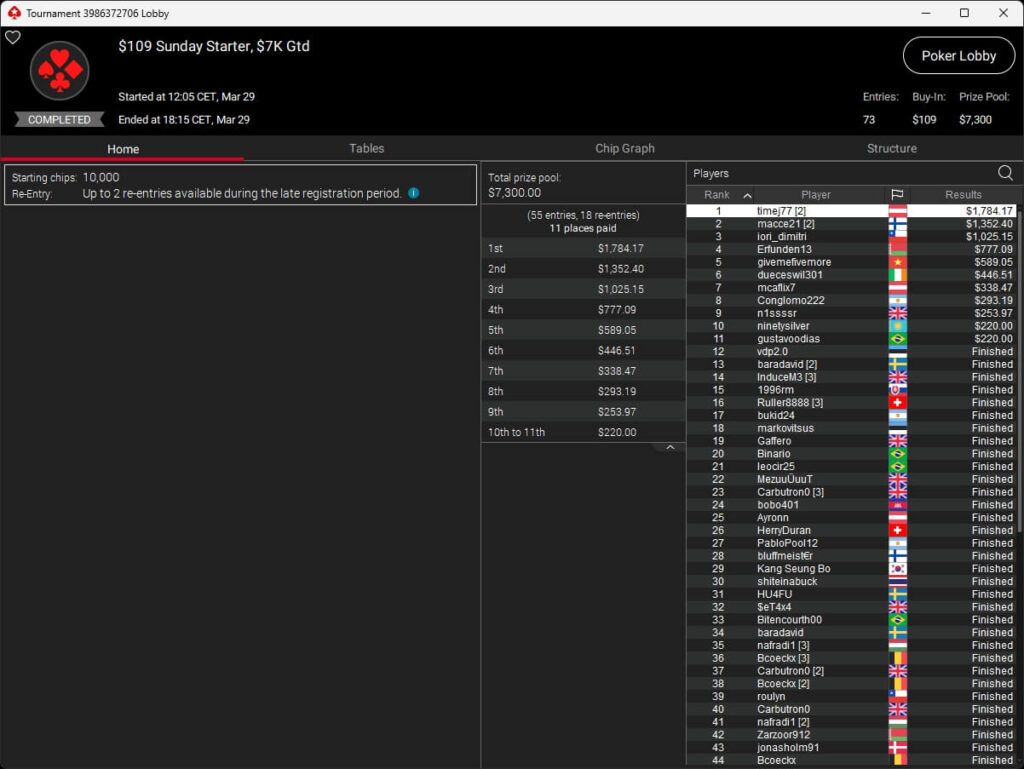
Task: Click the Re-Entry info icon
Action: [414, 193]
